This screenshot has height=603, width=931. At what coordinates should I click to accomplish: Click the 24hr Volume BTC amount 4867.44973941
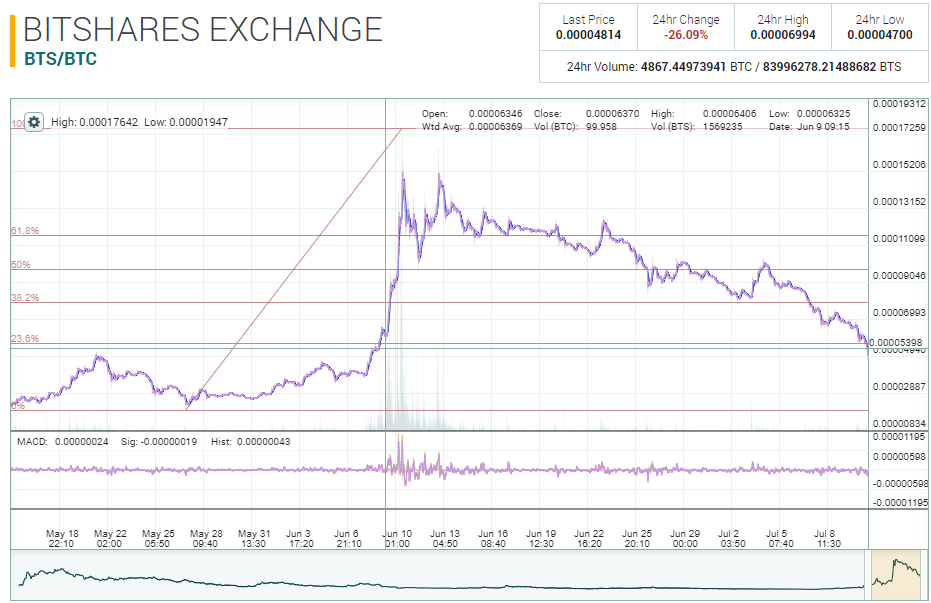(683, 67)
